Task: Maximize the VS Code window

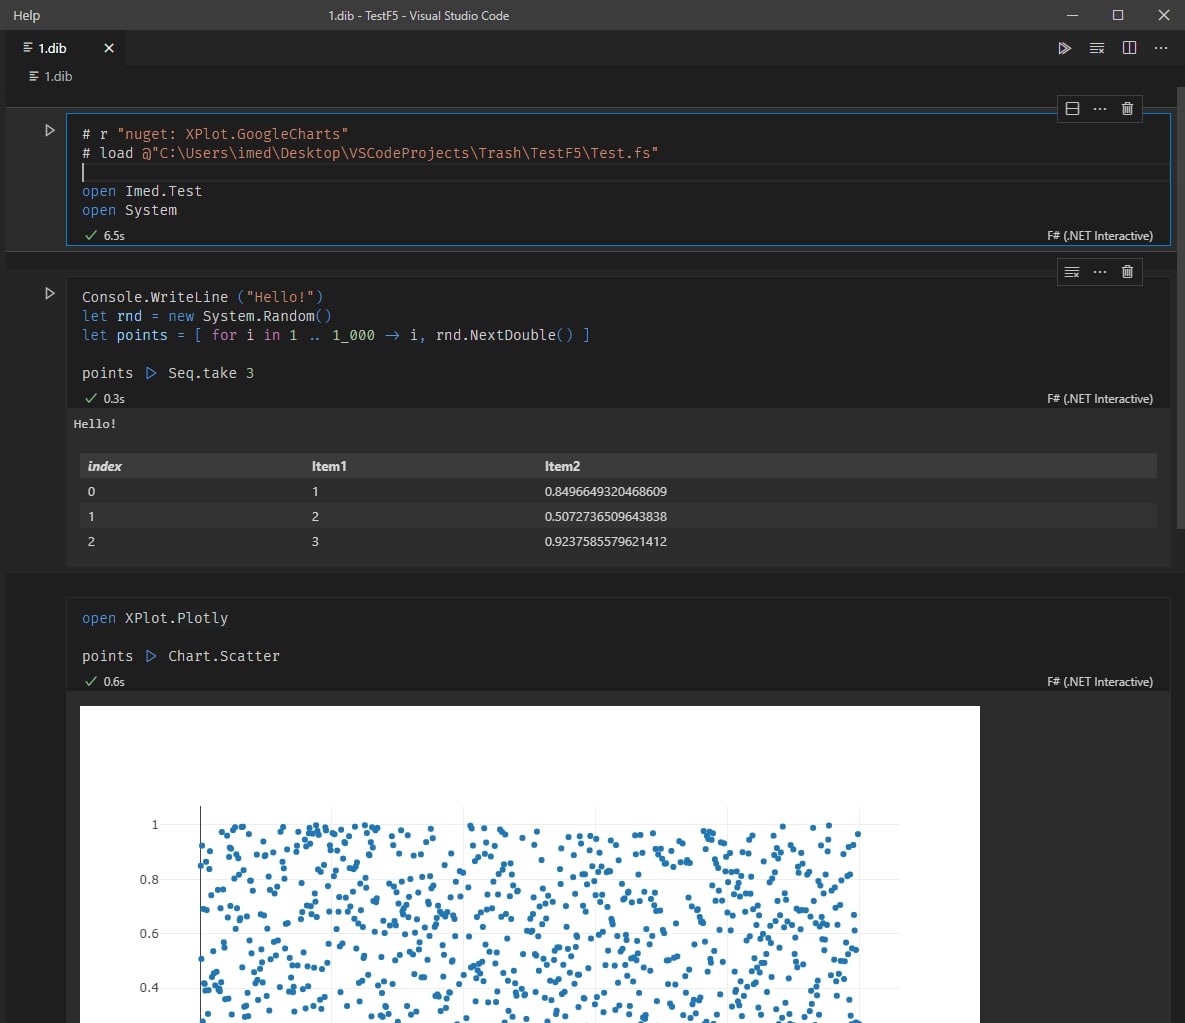Action: [1118, 15]
